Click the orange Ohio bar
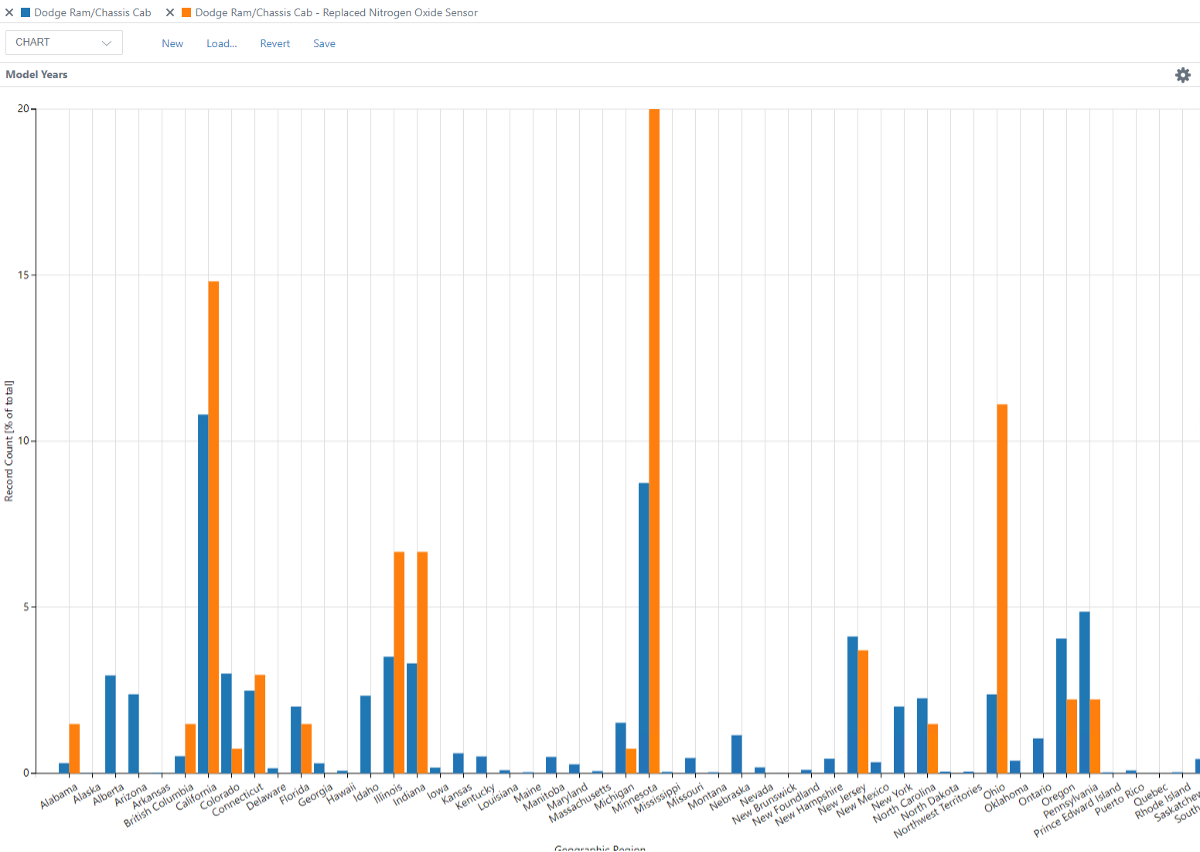The image size is (1200, 852). pos(1002,588)
